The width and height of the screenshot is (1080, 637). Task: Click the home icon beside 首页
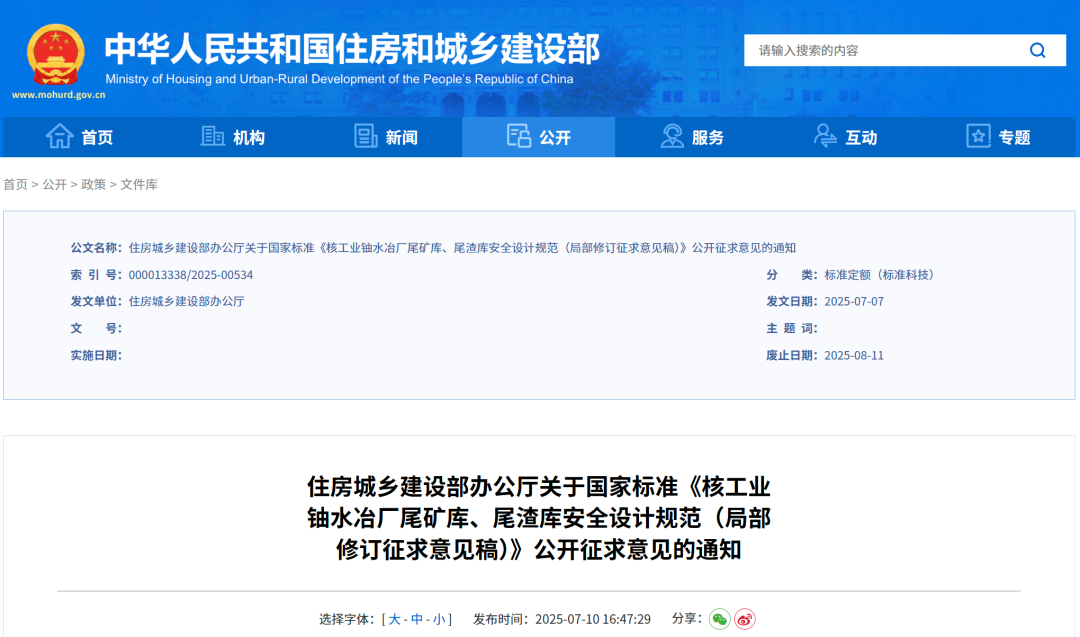(x=59, y=136)
